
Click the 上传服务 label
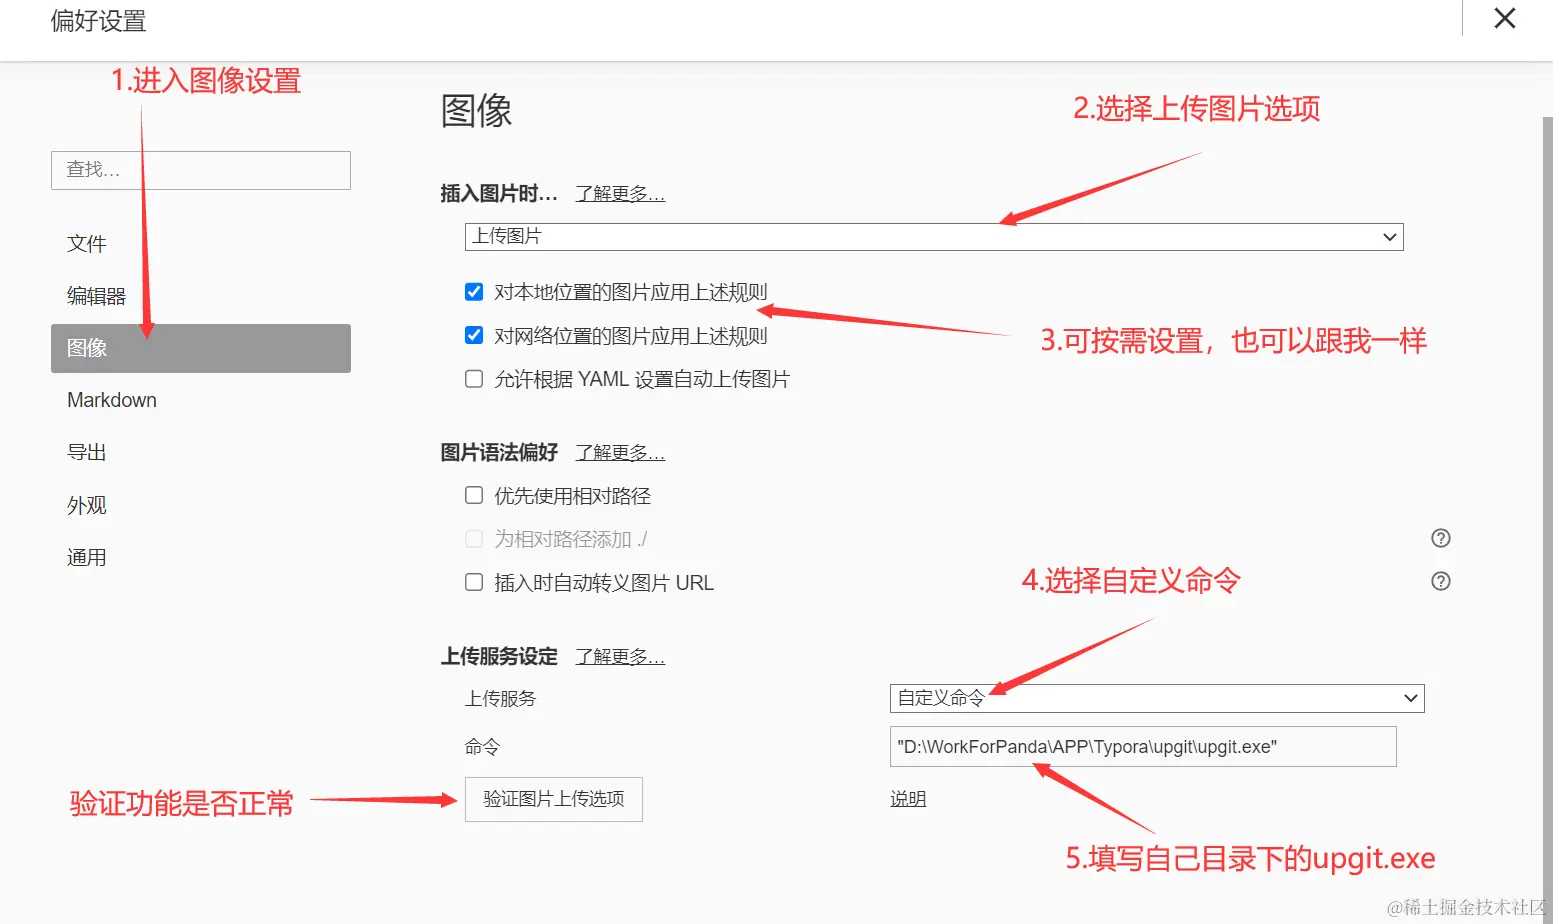coord(500,698)
